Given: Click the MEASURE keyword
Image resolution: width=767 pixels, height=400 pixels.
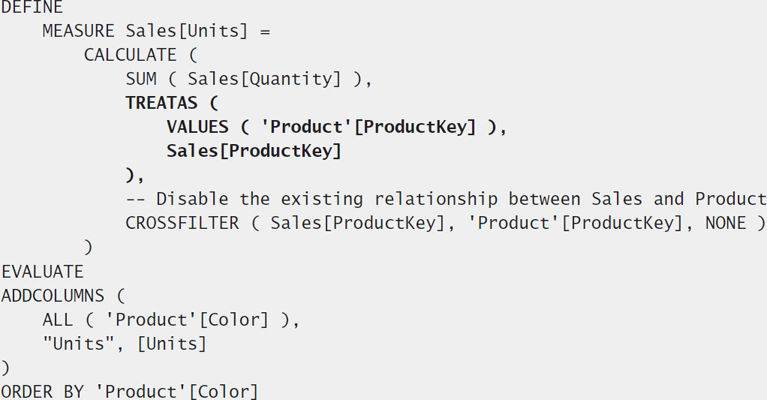Looking at the screenshot, I should 78,31.
